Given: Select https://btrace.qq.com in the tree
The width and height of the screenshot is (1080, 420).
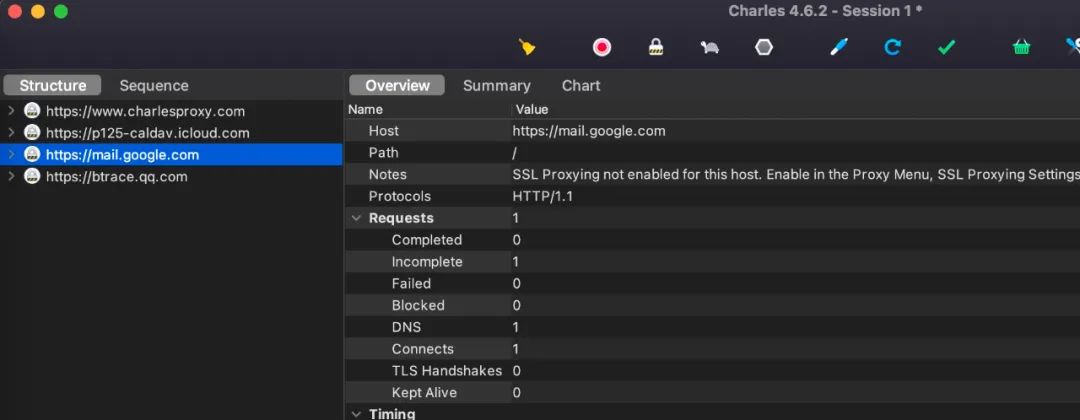Looking at the screenshot, I should click(x=116, y=177).
